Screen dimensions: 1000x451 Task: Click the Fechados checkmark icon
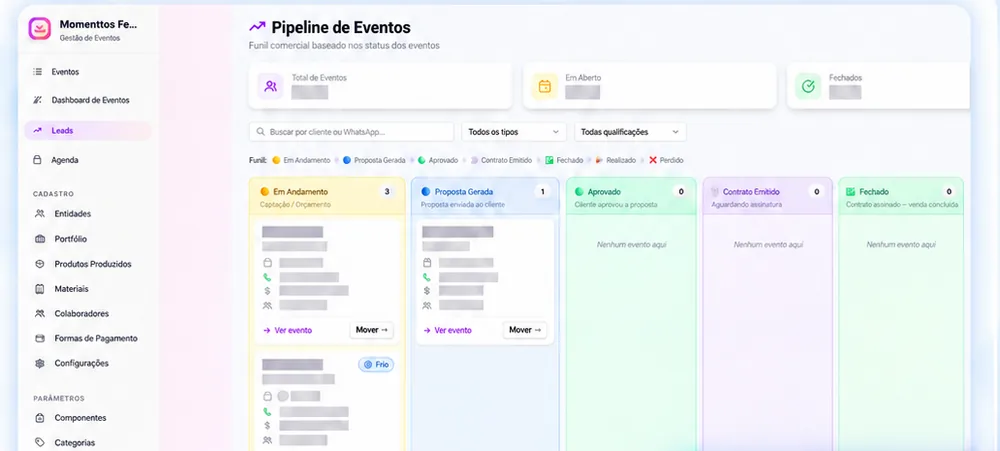point(808,86)
